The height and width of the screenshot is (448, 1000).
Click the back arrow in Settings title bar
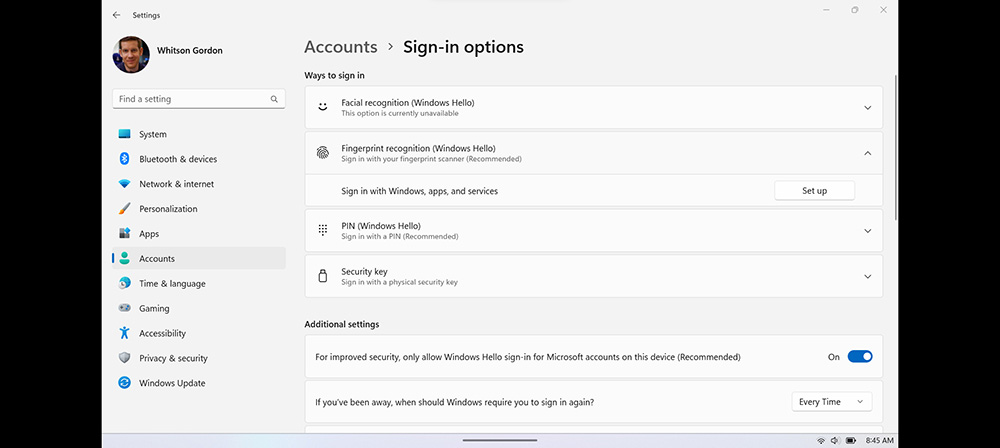tap(117, 15)
